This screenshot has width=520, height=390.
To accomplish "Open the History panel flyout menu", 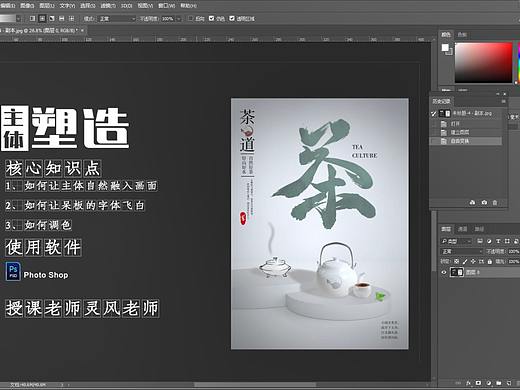I will (x=504, y=101).
